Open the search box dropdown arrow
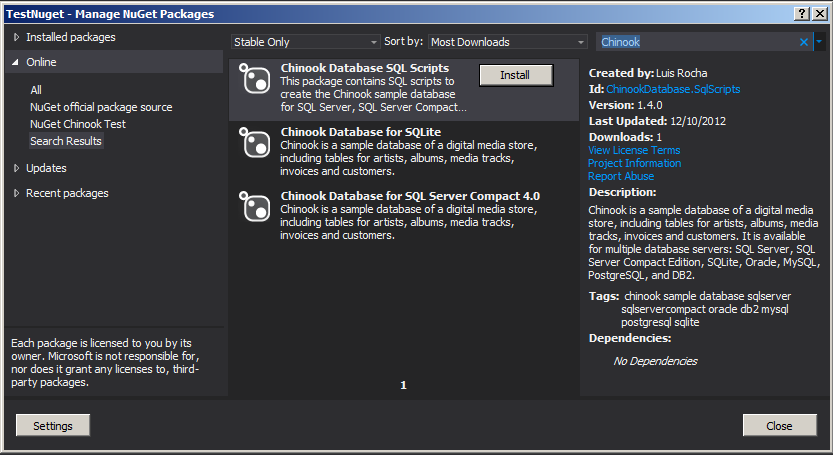This screenshot has width=833, height=455. [x=819, y=42]
